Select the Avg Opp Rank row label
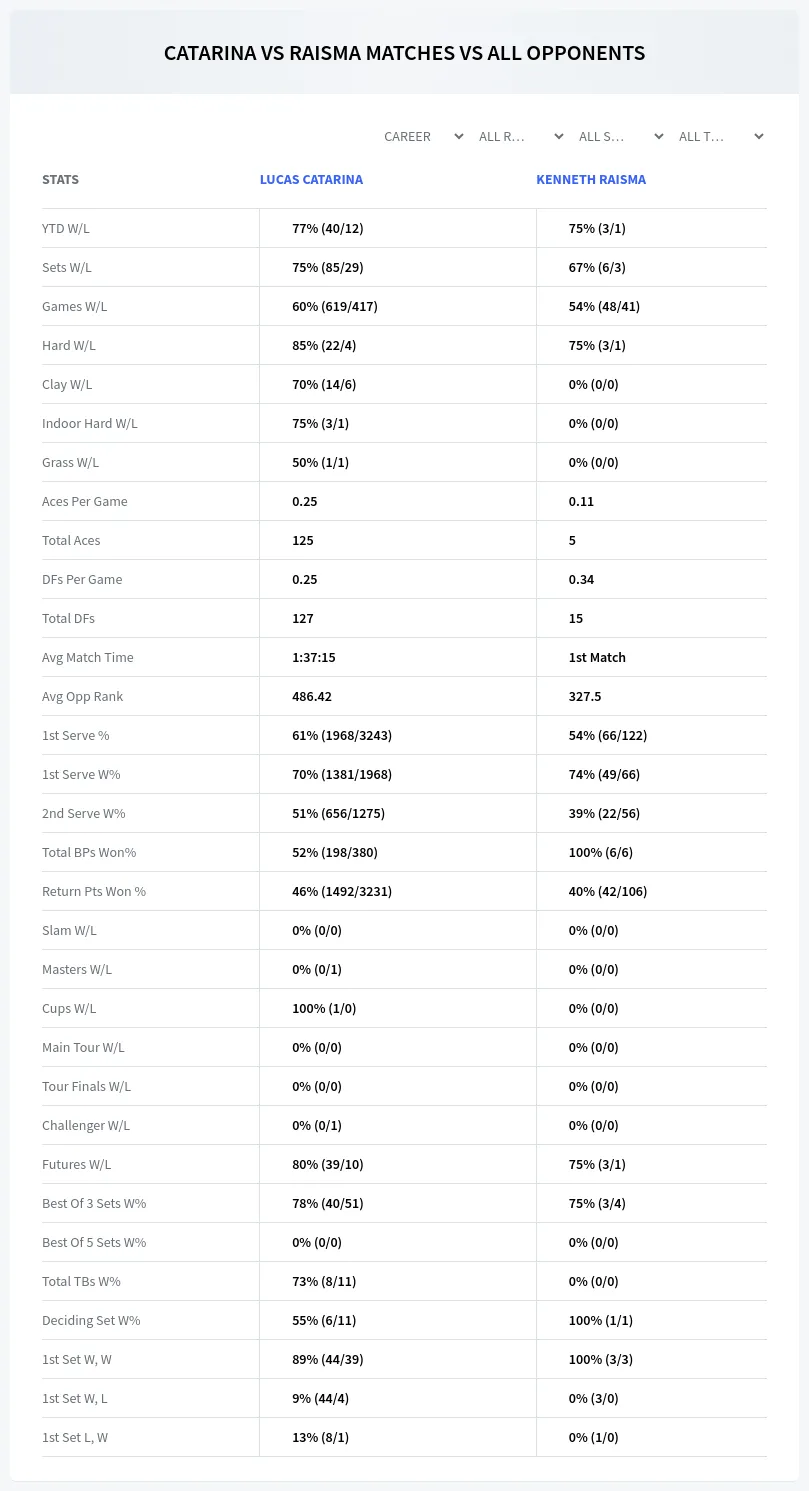This screenshot has width=809, height=1491. coord(83,696)
